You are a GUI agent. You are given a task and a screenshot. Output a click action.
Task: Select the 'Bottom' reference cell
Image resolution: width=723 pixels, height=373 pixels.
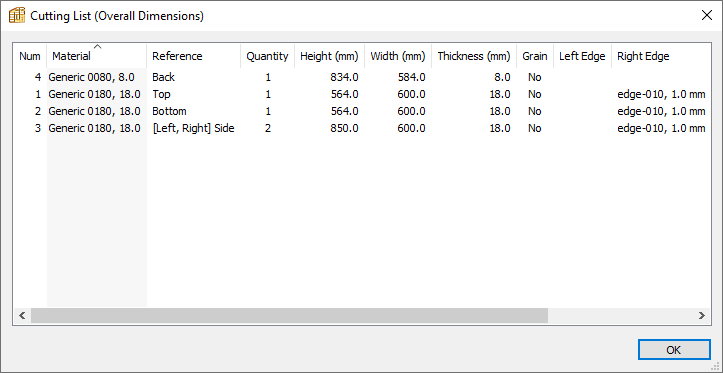click(169, 112)
